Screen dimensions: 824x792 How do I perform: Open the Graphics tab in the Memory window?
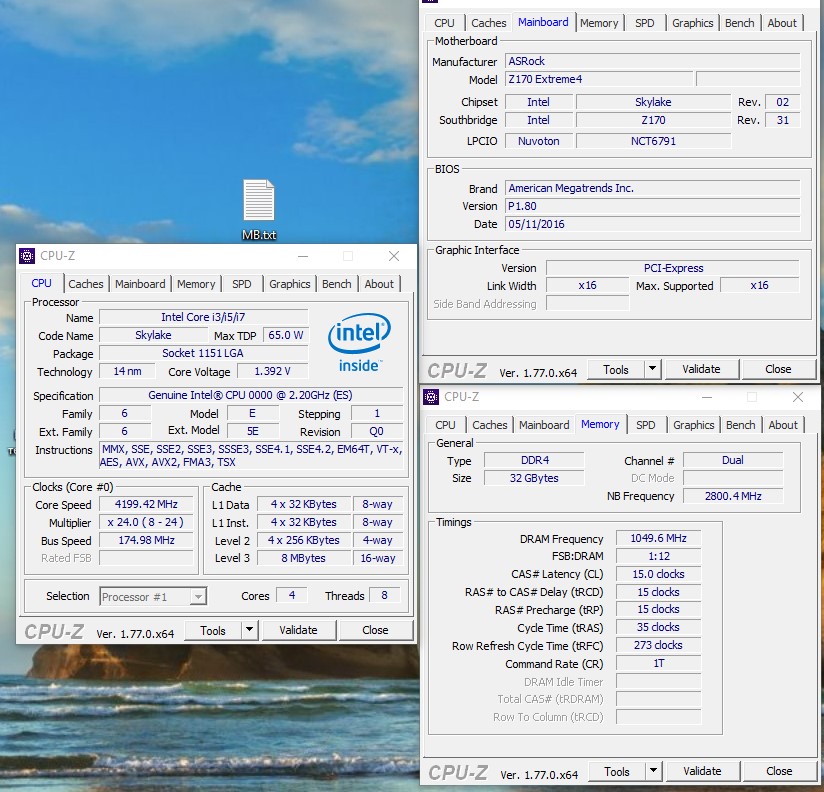click(693, 425)
